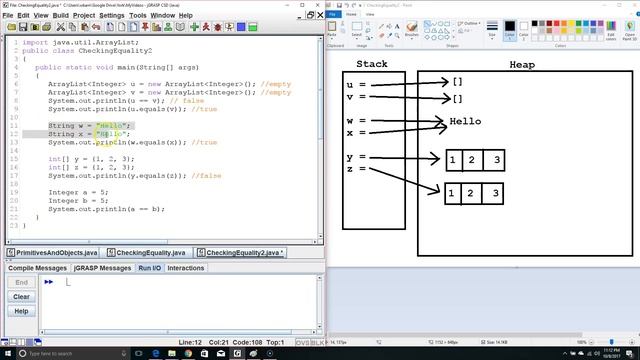Click the zoom slider in Paint status bar
Screen dimensions: 640x360
click(x=611, y=342)
